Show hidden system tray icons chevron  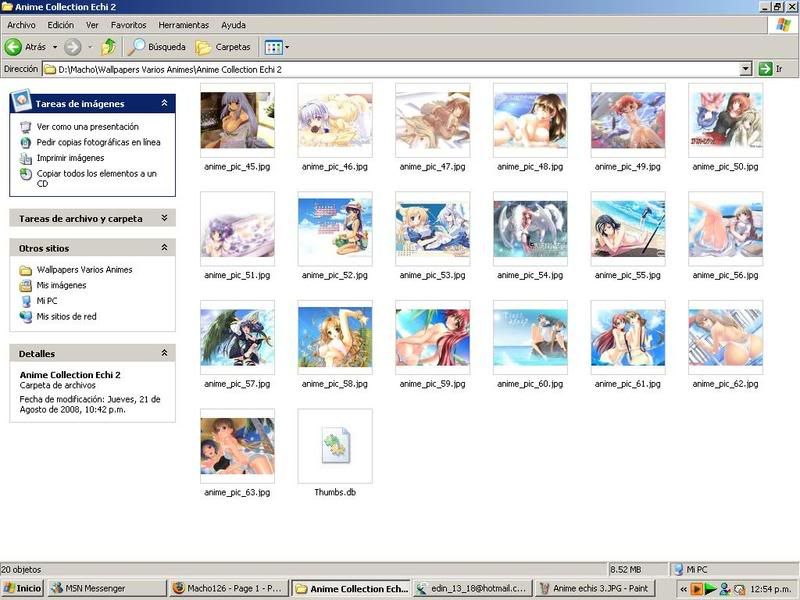(x=683, y=589)
